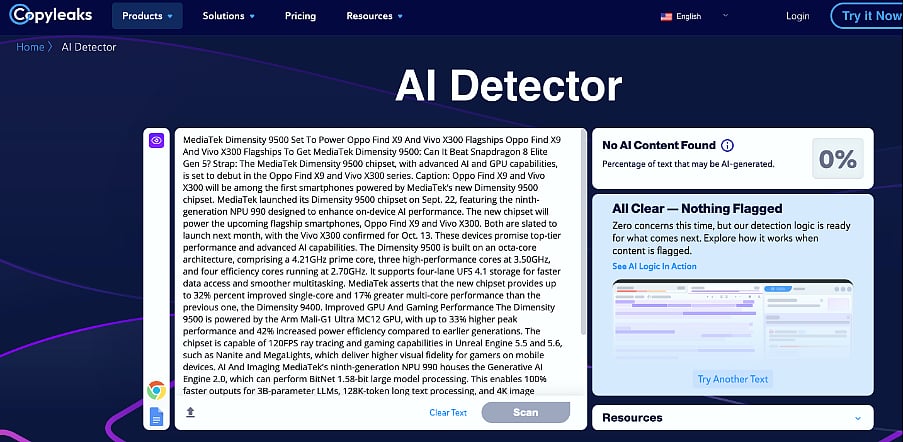This screenshot has width=904, height=442.
Task: Click the US flag icon
Action: [666, 17]
